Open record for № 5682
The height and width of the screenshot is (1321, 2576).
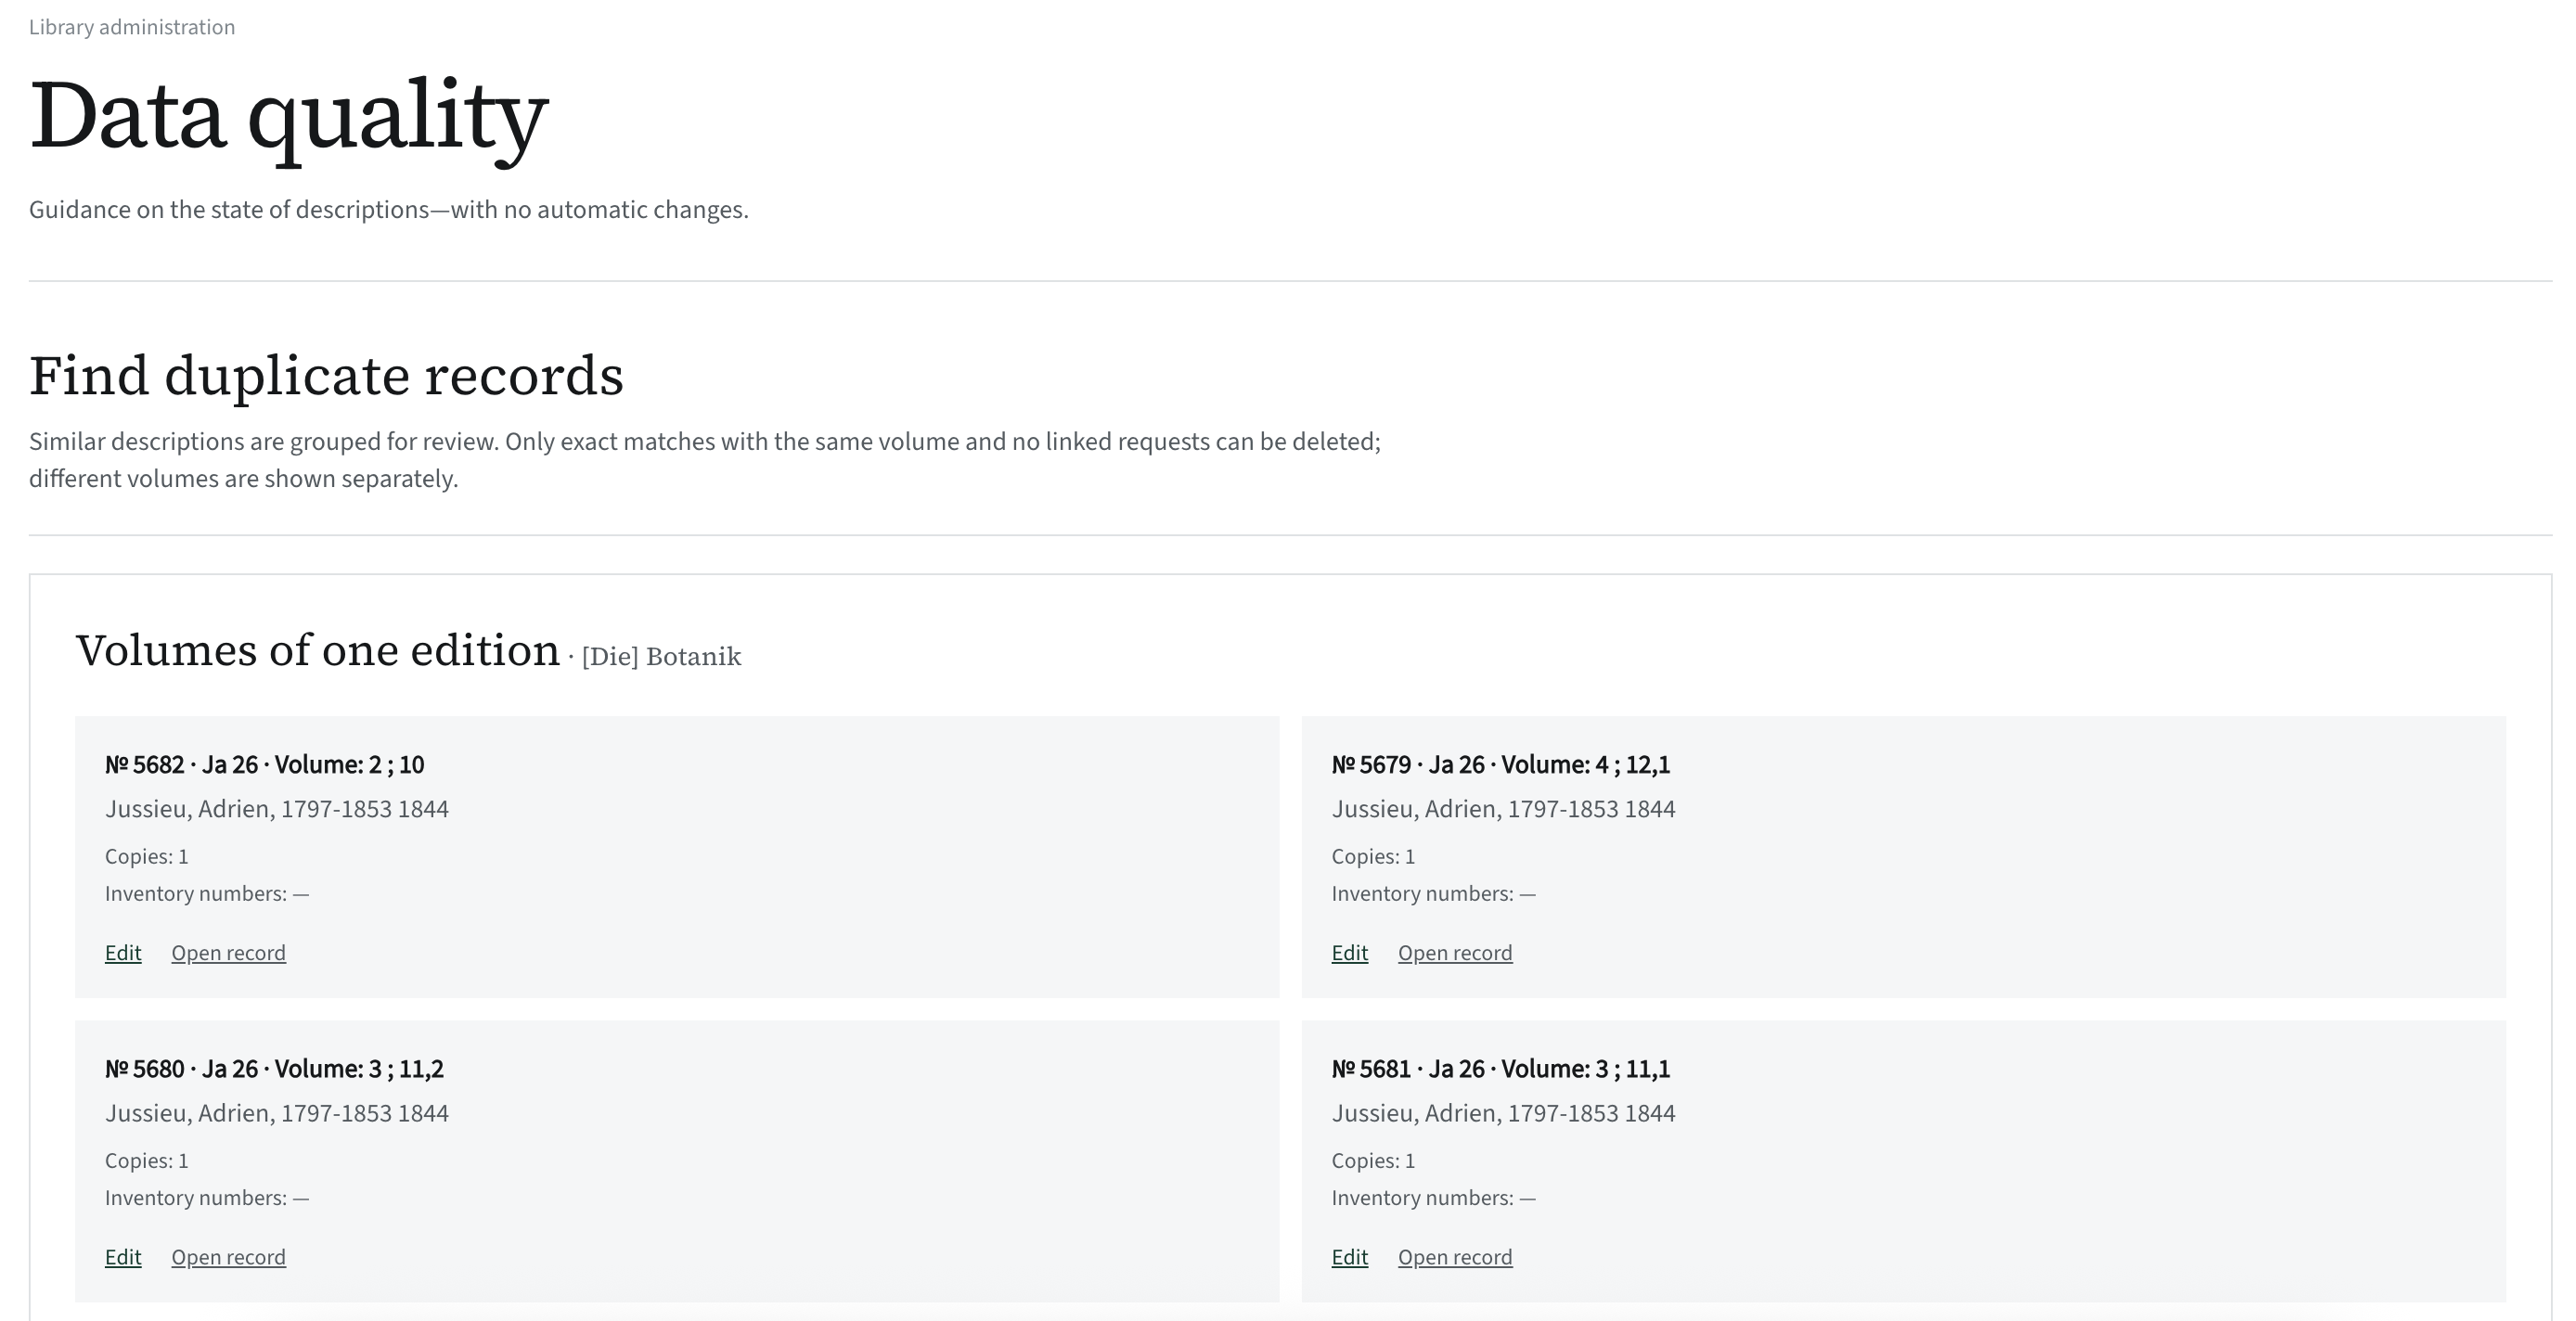pos(228,953)
